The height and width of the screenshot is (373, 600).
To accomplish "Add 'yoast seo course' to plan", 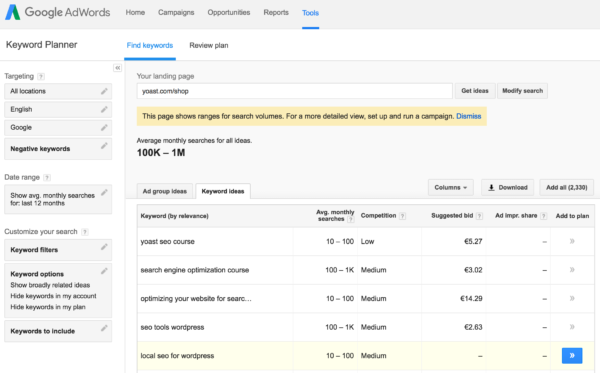I will click(x=572, y=241).
